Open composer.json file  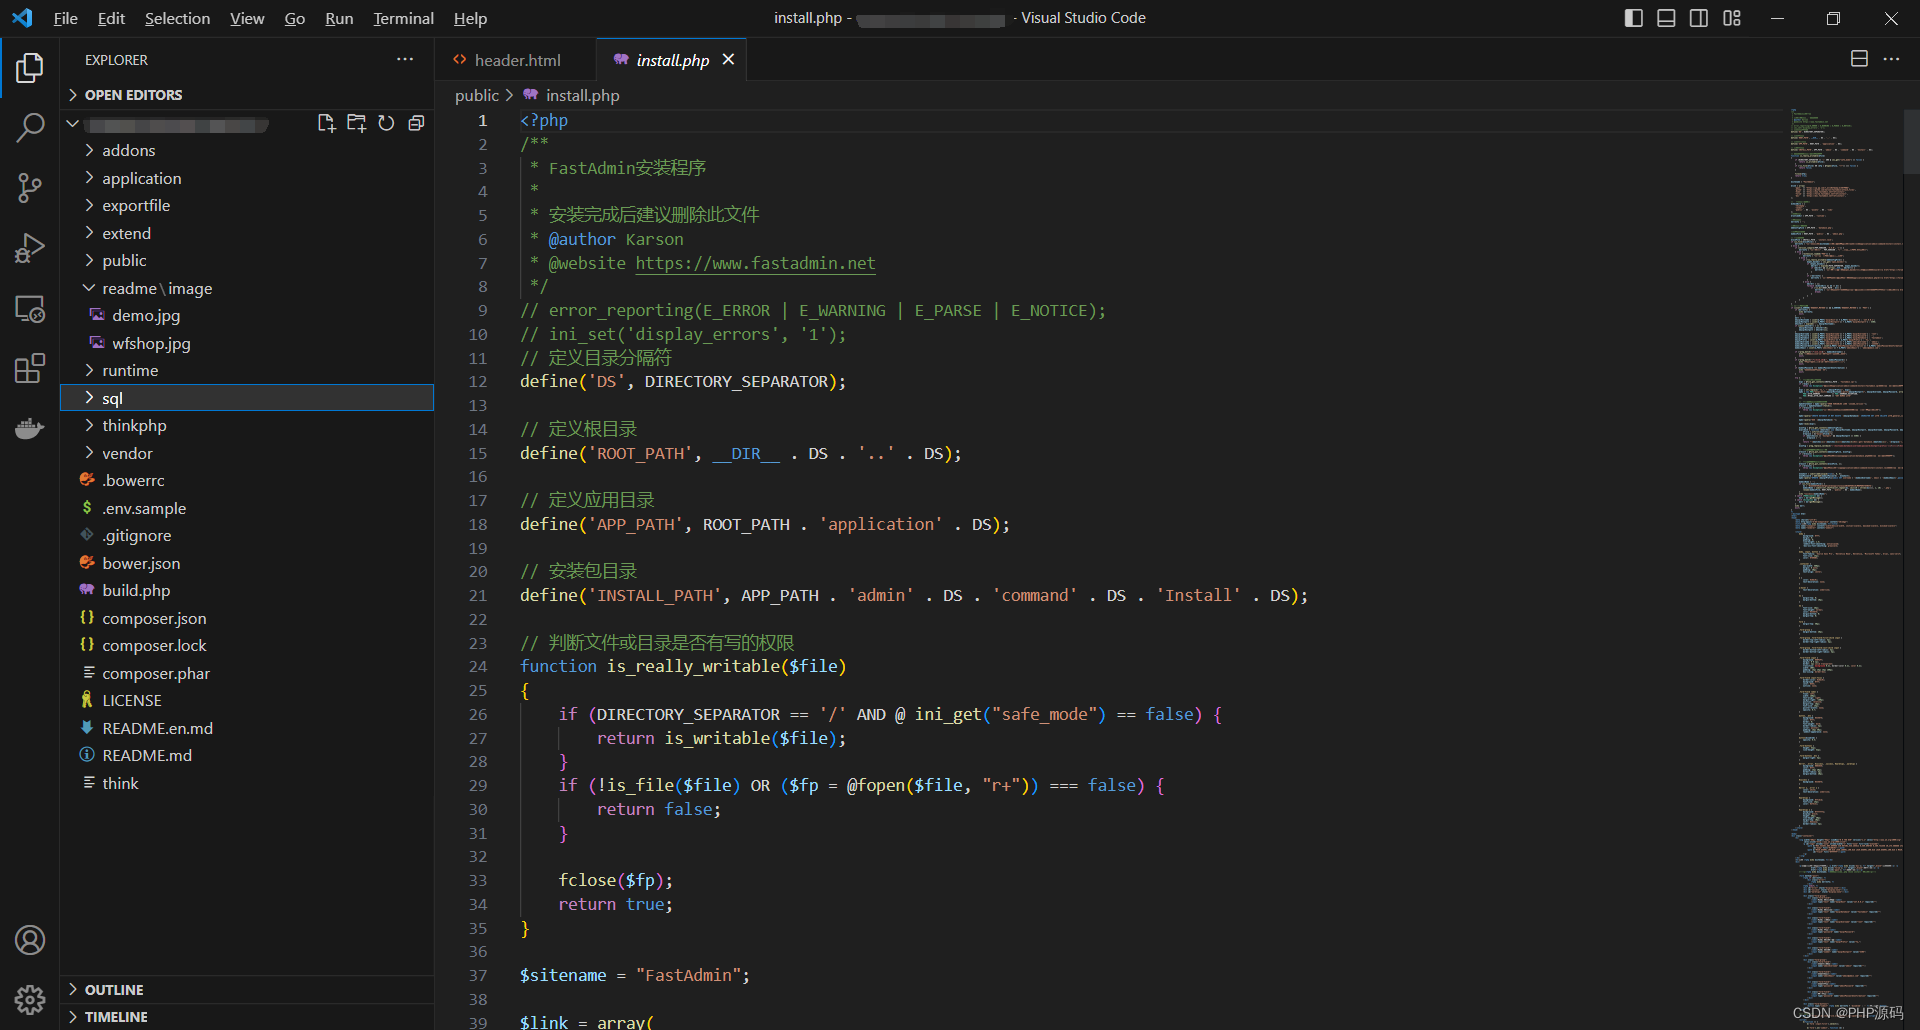pos(247,618)
